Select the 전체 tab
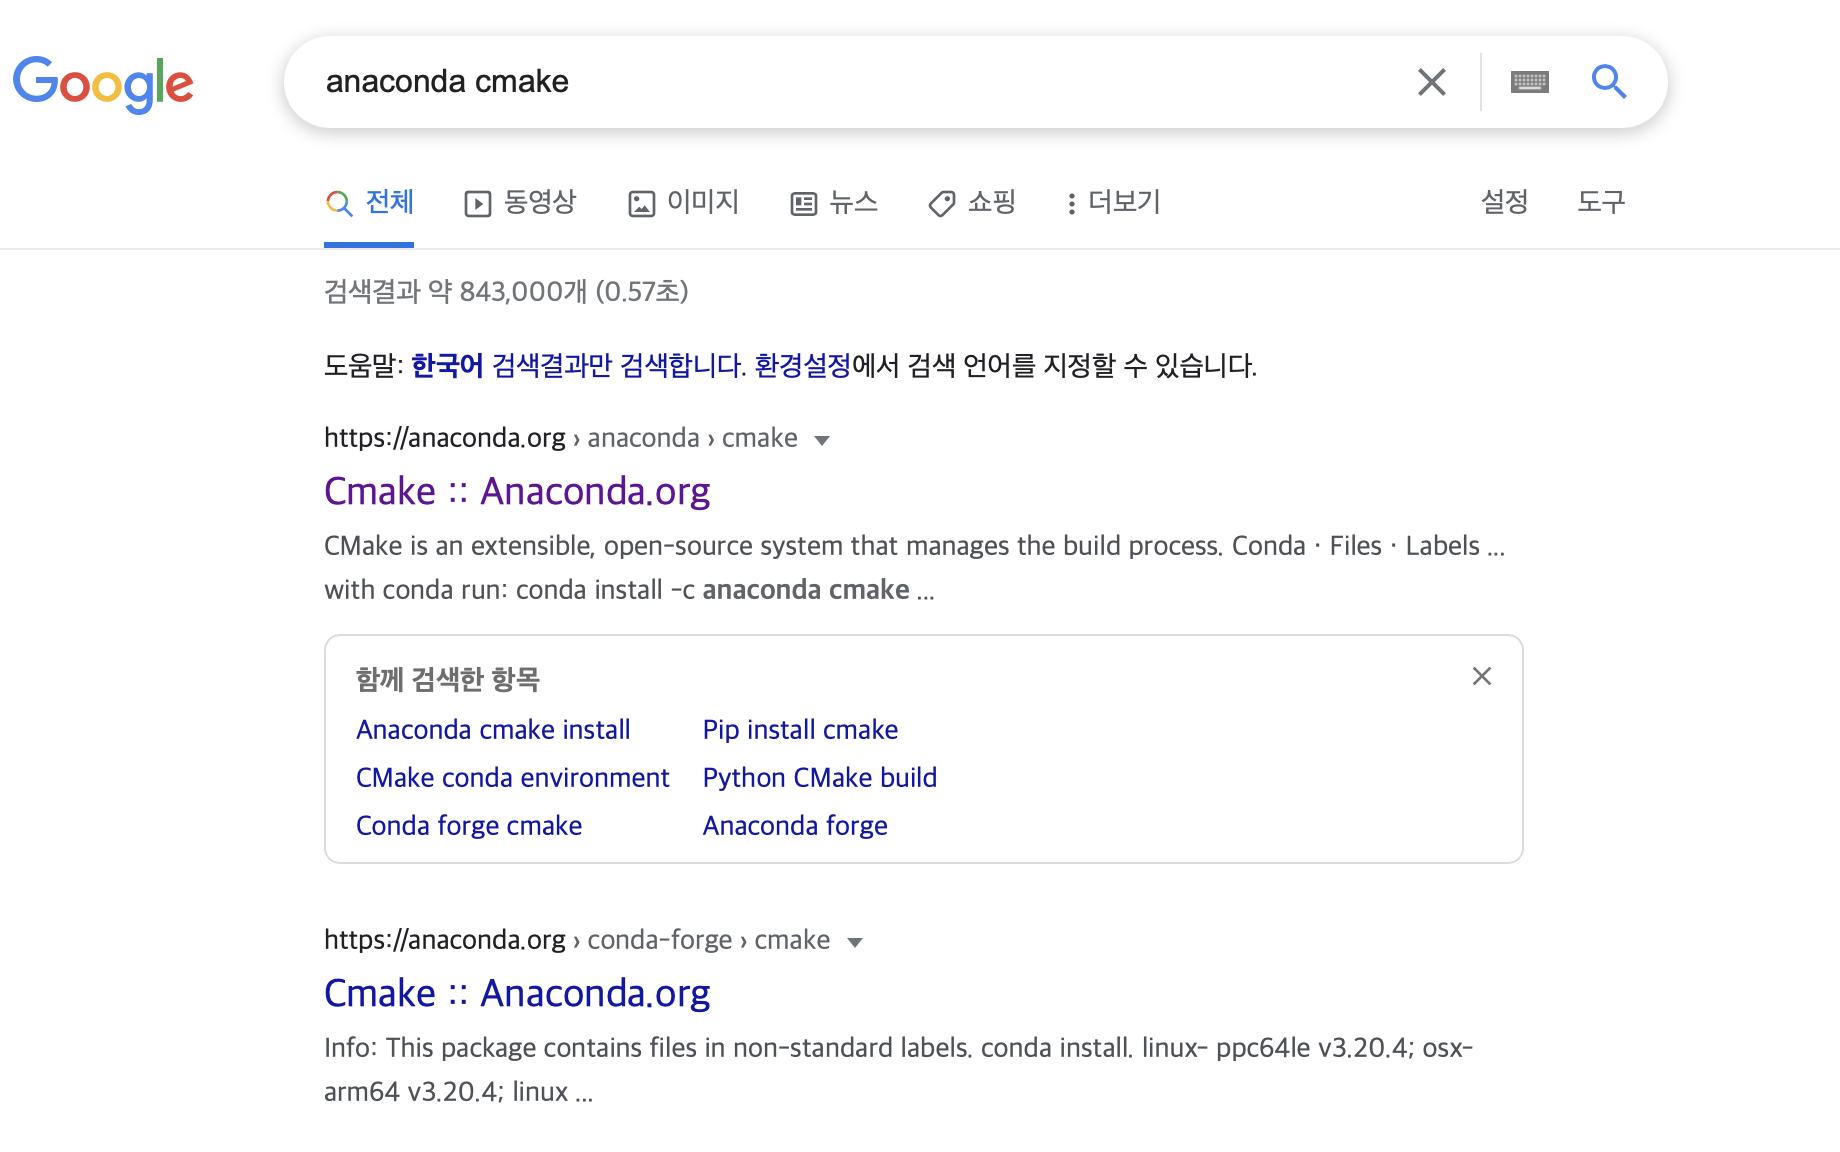The image size is (1840, 1152). [x=370, y=202]
